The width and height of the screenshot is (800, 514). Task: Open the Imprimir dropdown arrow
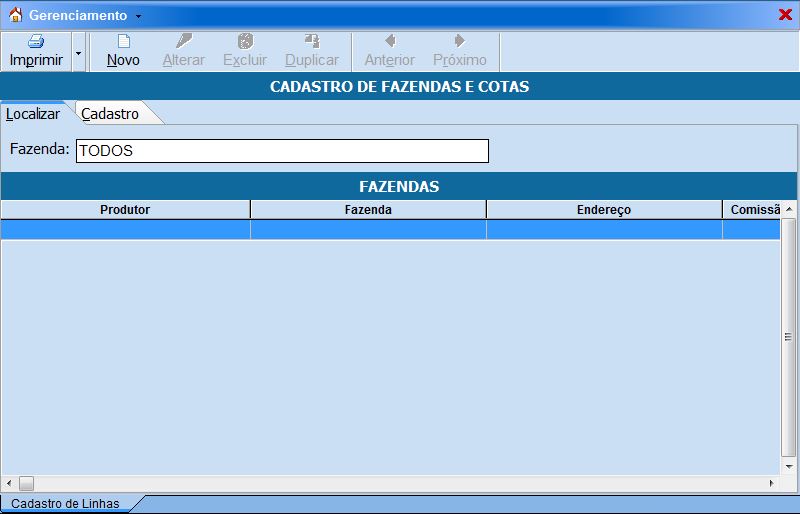tap(78, 52)
